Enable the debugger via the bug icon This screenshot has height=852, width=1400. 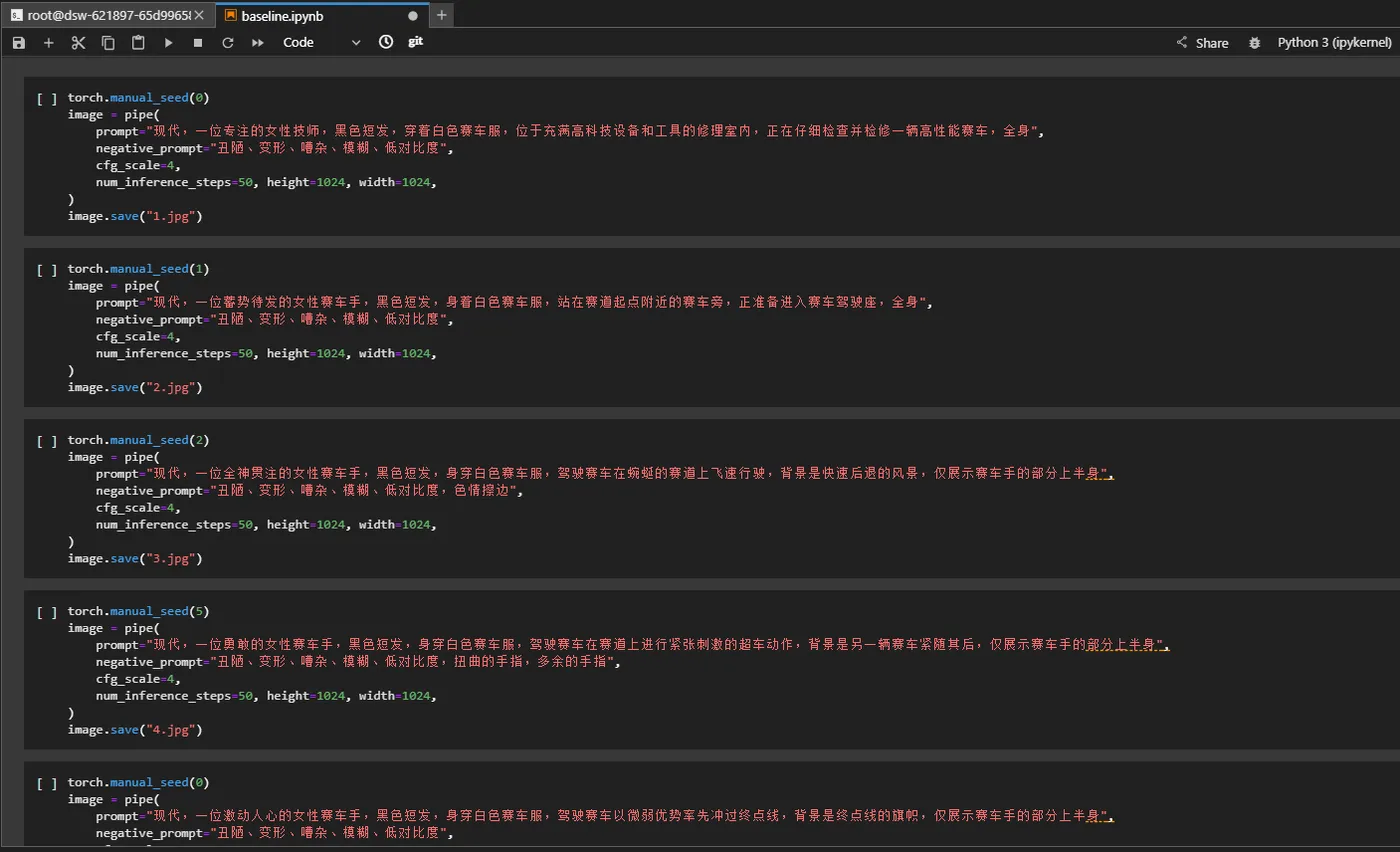coord(1254,43)
